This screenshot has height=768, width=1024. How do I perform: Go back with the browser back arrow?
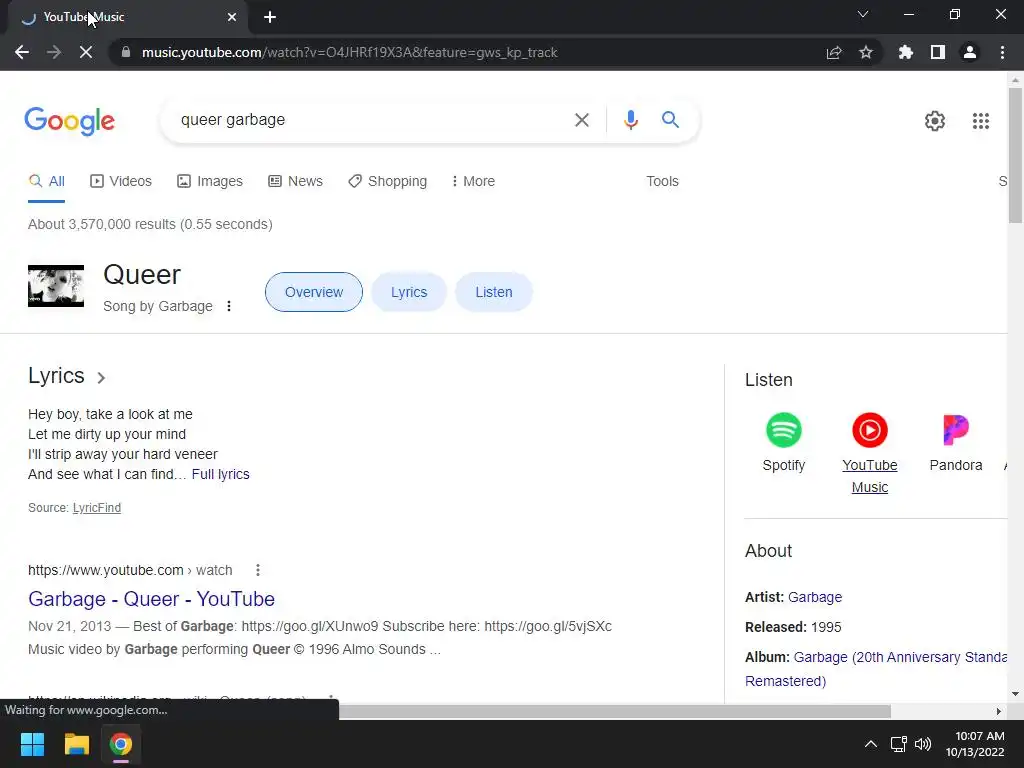click(22, 52)
